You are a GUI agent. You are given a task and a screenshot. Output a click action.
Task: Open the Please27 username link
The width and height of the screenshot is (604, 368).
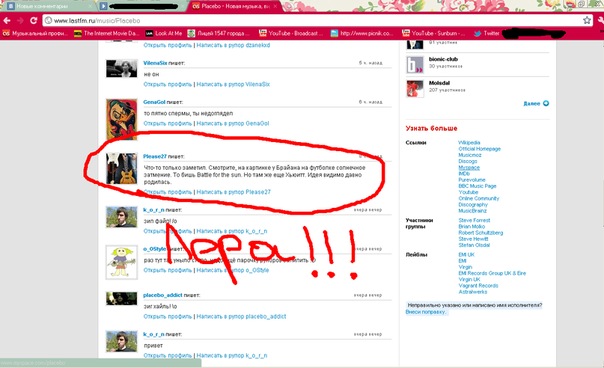[x=154, y=156]
